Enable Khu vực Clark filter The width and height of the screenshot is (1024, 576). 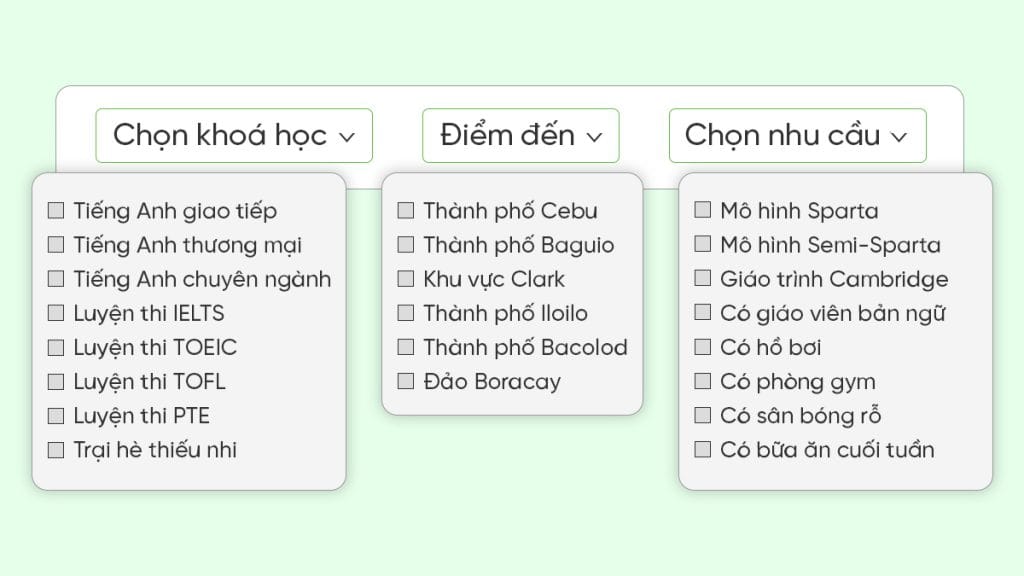[406, 279]
